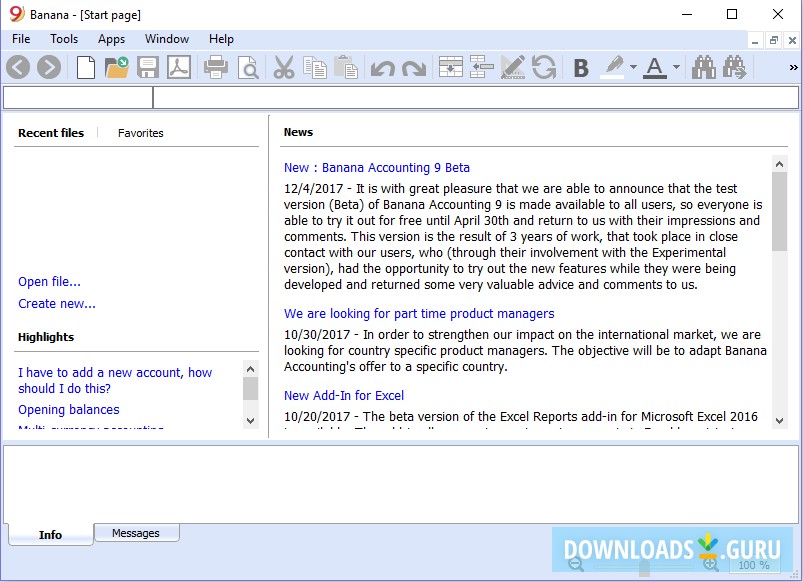
Task: Click the pencil ruler check accounting icon
Action: 513,67
